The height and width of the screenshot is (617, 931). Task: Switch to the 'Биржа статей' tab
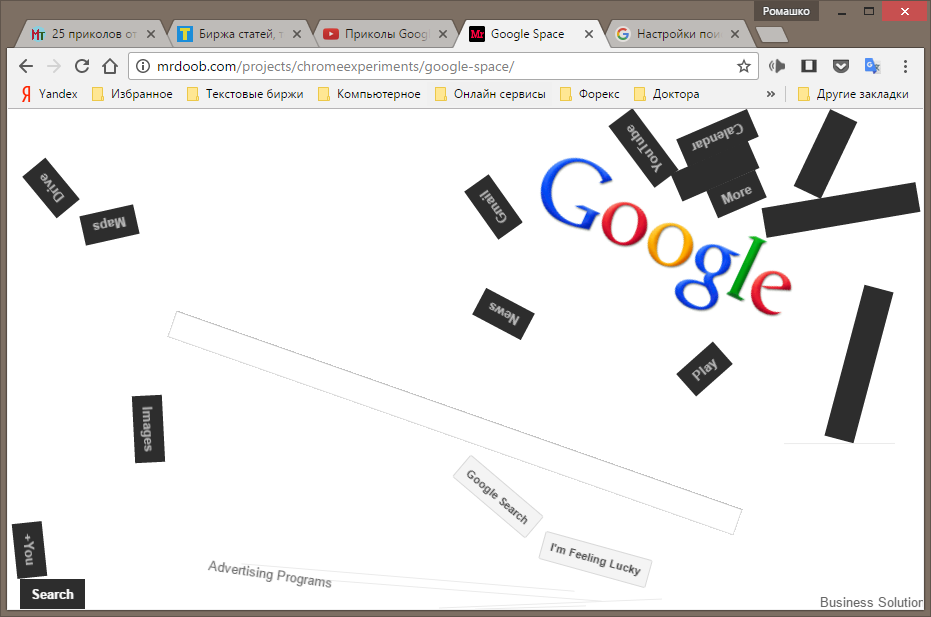pos(236,34)
